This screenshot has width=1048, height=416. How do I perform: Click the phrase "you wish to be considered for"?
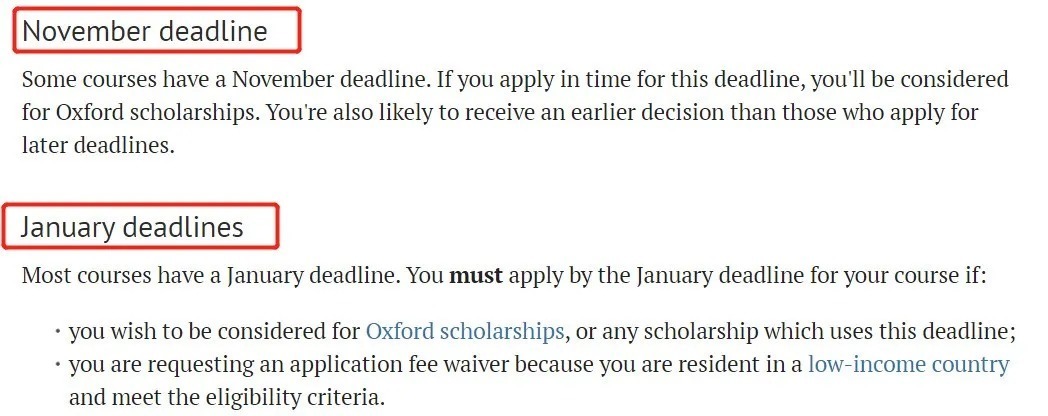[214, 331]
